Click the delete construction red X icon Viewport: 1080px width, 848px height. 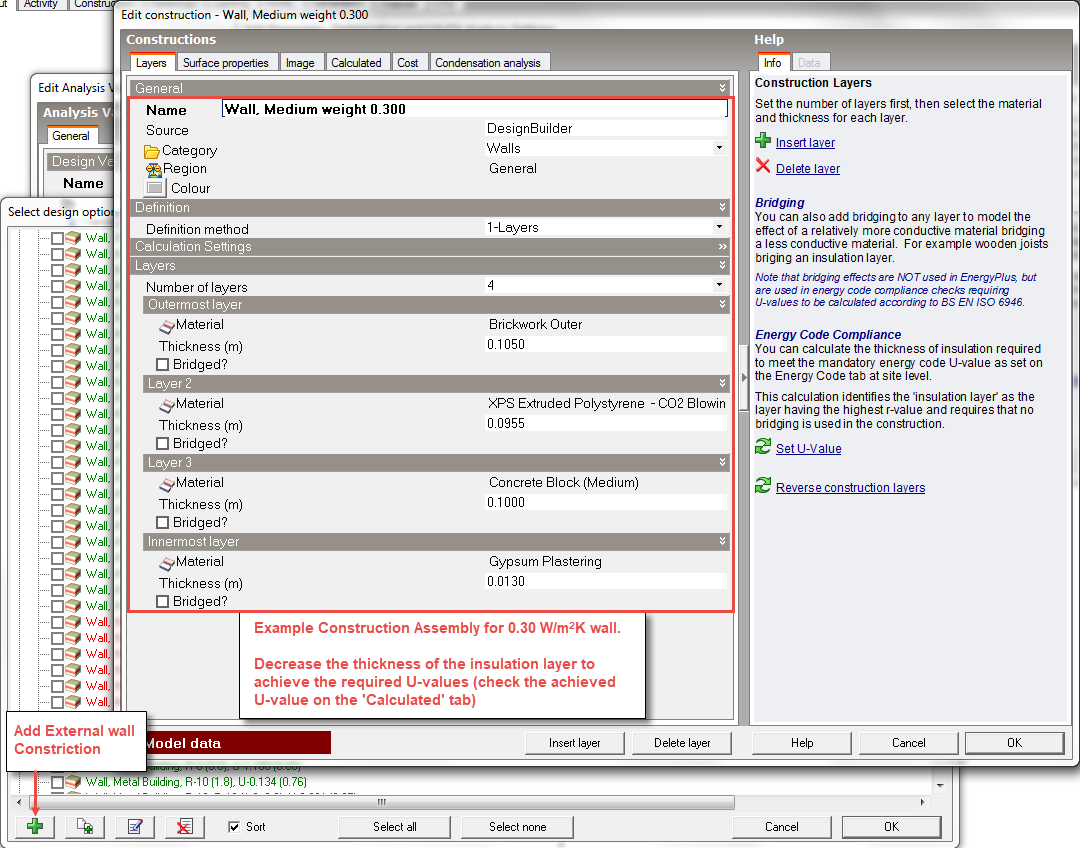184,827
